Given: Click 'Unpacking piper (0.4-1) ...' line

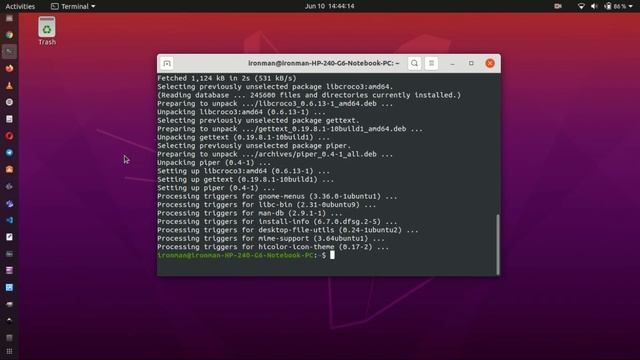Looking at the screenshot, I should (x=214, y=162).
